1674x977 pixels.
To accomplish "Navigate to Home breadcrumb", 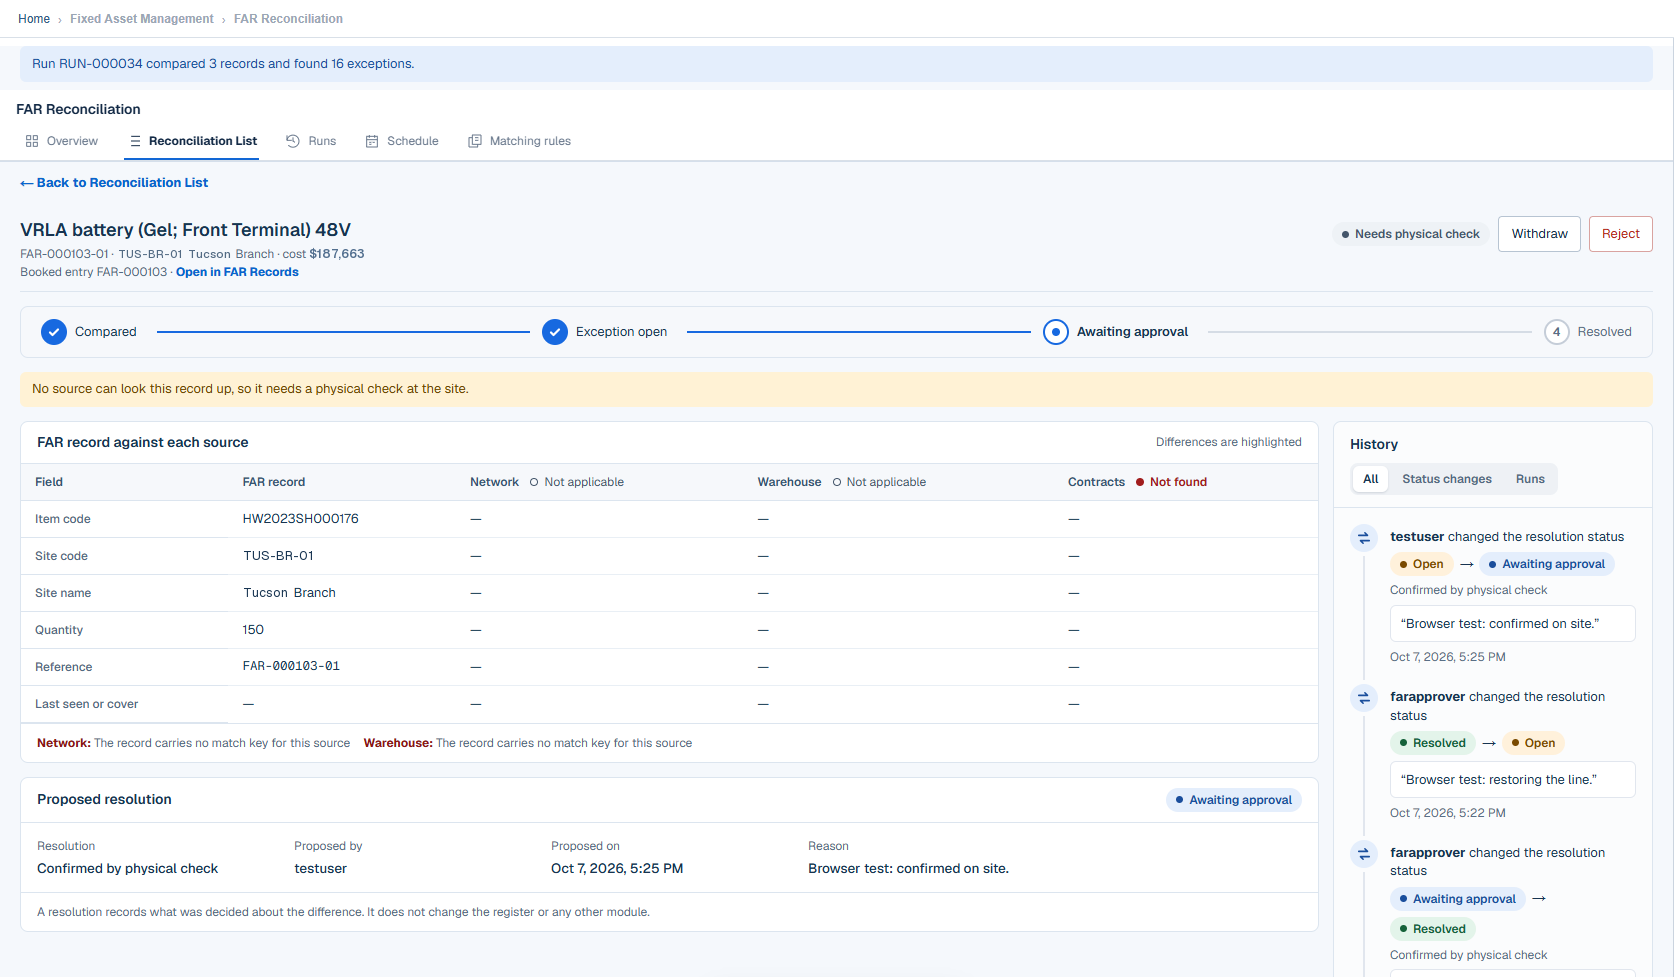I will [x=34, y=19].
